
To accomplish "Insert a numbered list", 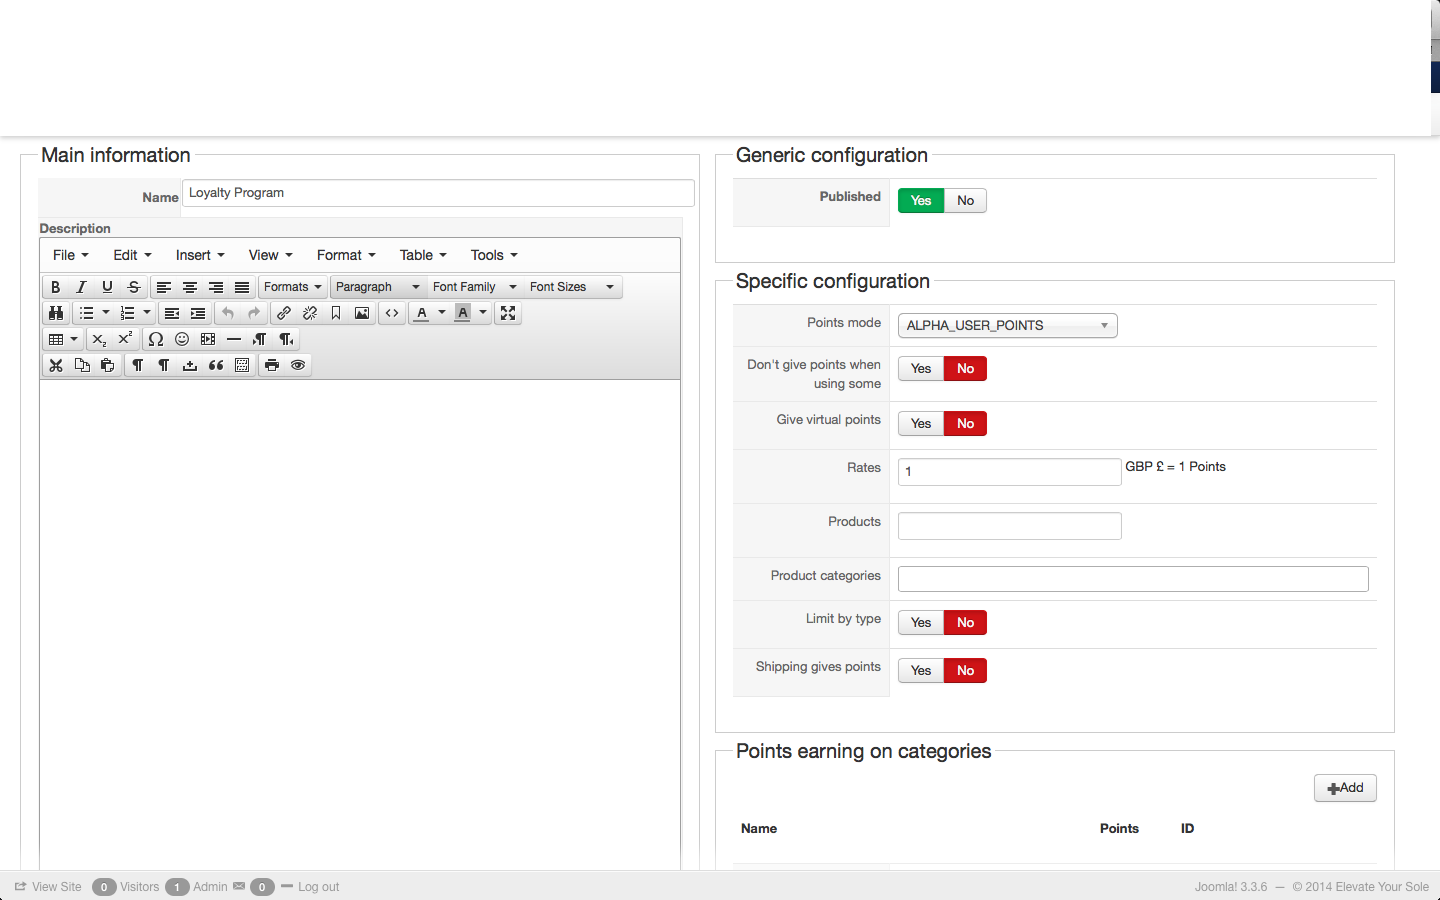I will pos(127,313).
